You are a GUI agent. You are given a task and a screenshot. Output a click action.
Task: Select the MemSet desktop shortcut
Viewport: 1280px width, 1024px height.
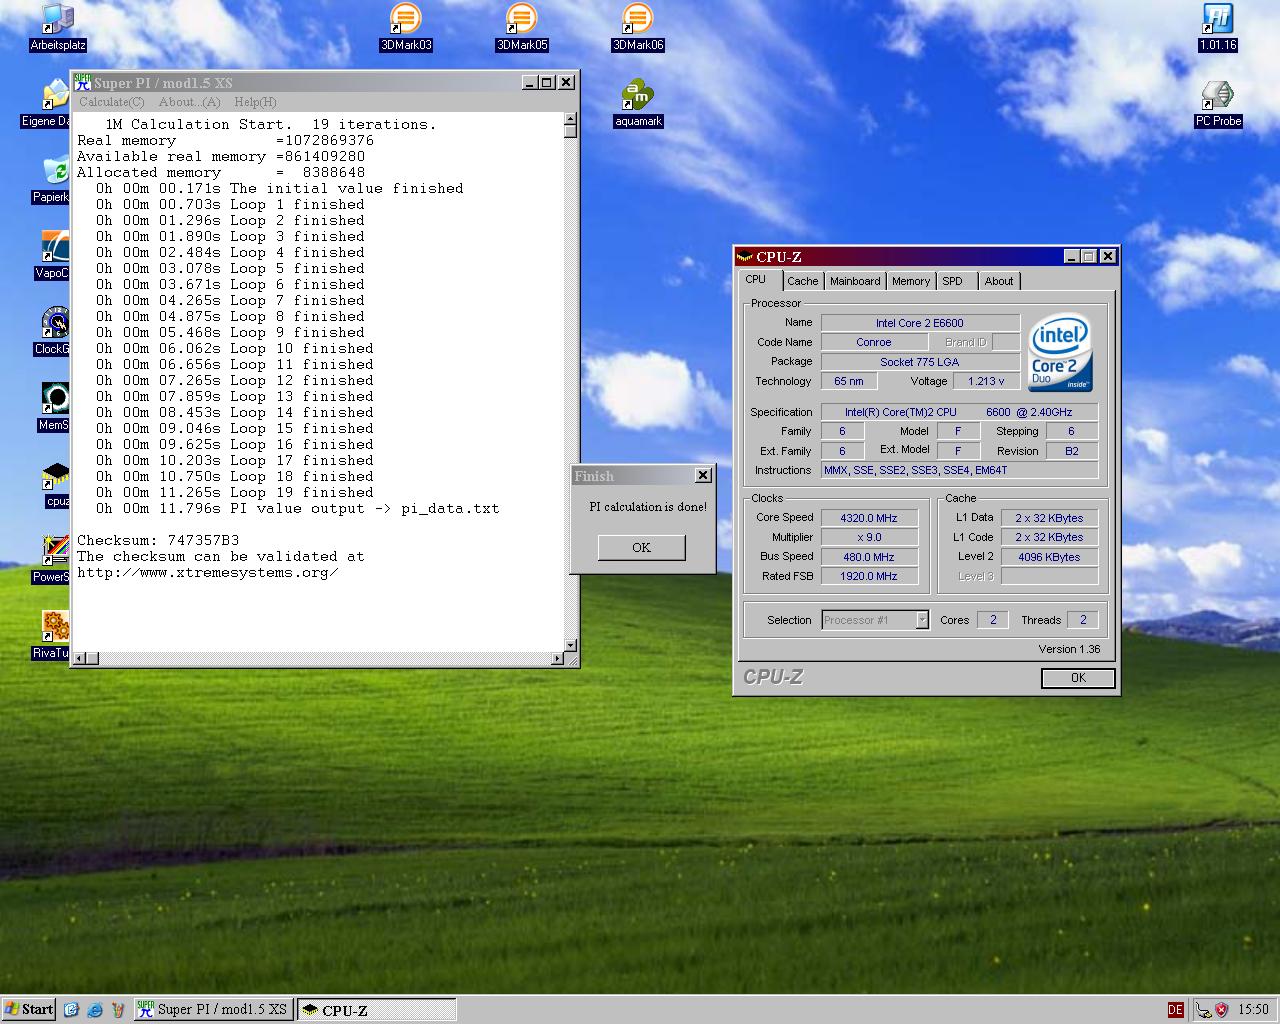54,408
